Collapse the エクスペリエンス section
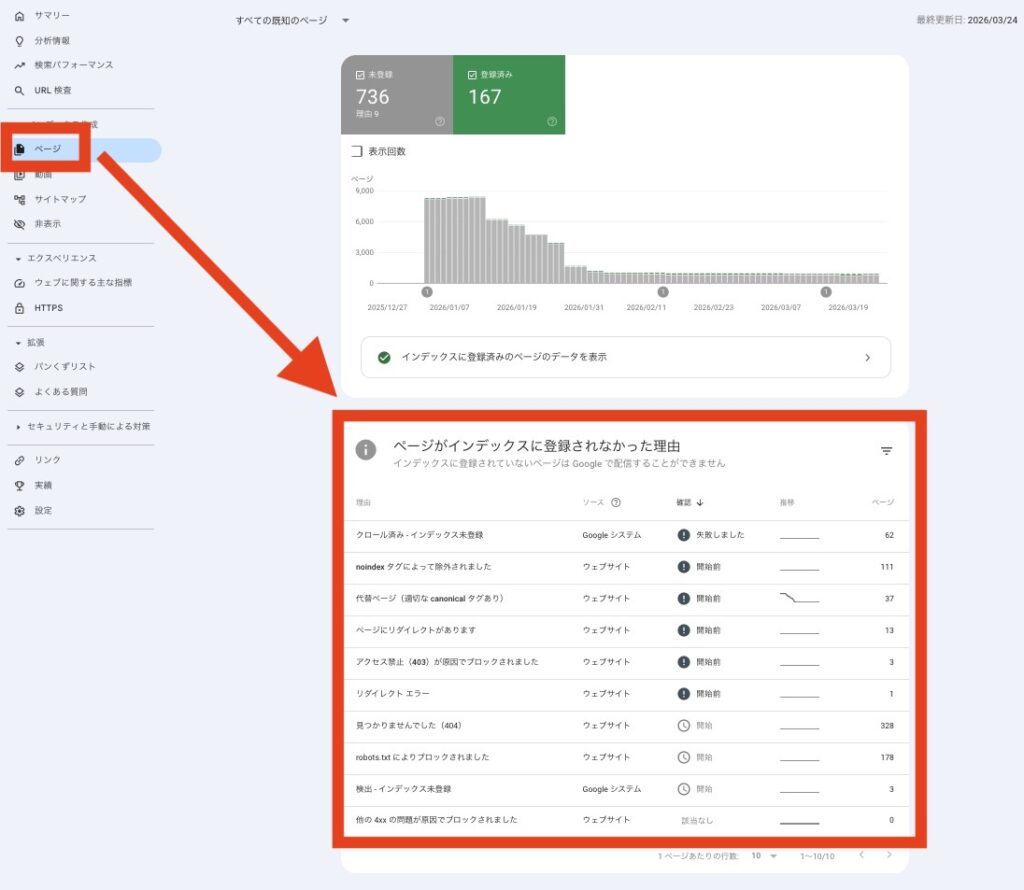 tap(48, 258)
